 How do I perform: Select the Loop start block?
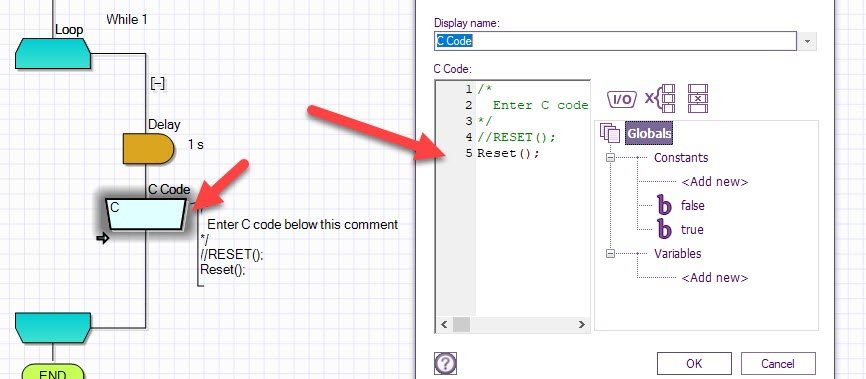[x=53, y=54]
